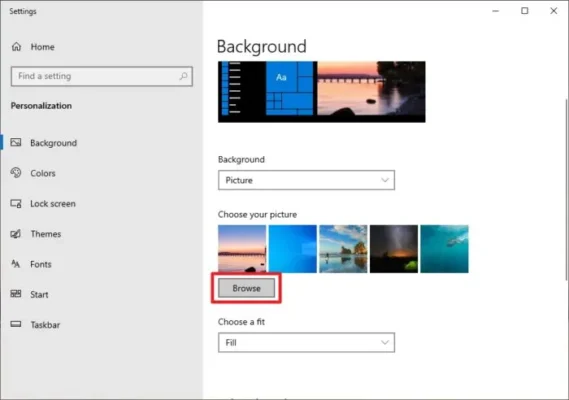
Task: Go to the Lock screen section
Action: pos(53,204)
